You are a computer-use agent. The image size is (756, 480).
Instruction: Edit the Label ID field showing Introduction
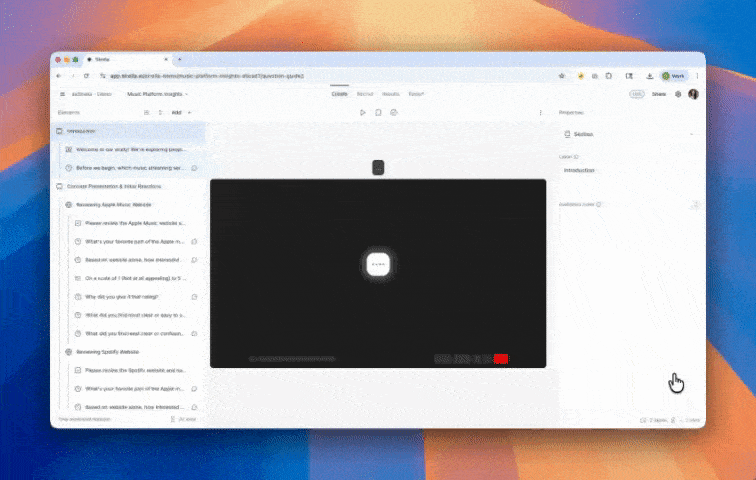point(629,170)
